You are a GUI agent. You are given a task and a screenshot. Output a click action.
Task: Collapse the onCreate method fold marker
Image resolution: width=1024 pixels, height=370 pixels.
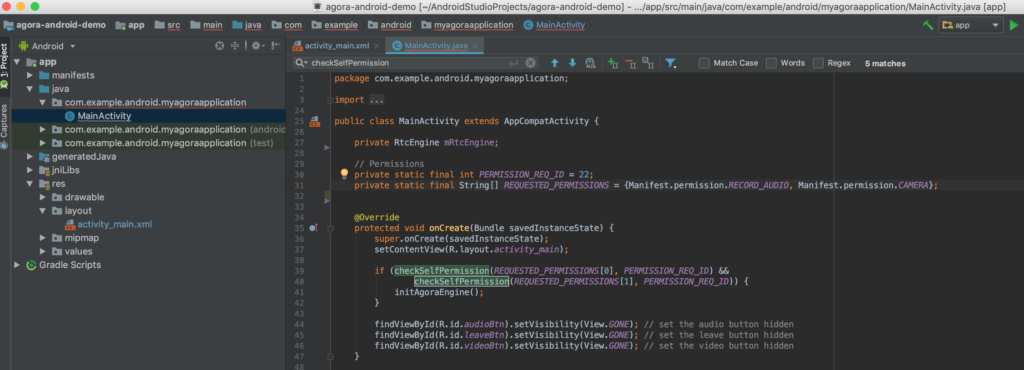330,228
